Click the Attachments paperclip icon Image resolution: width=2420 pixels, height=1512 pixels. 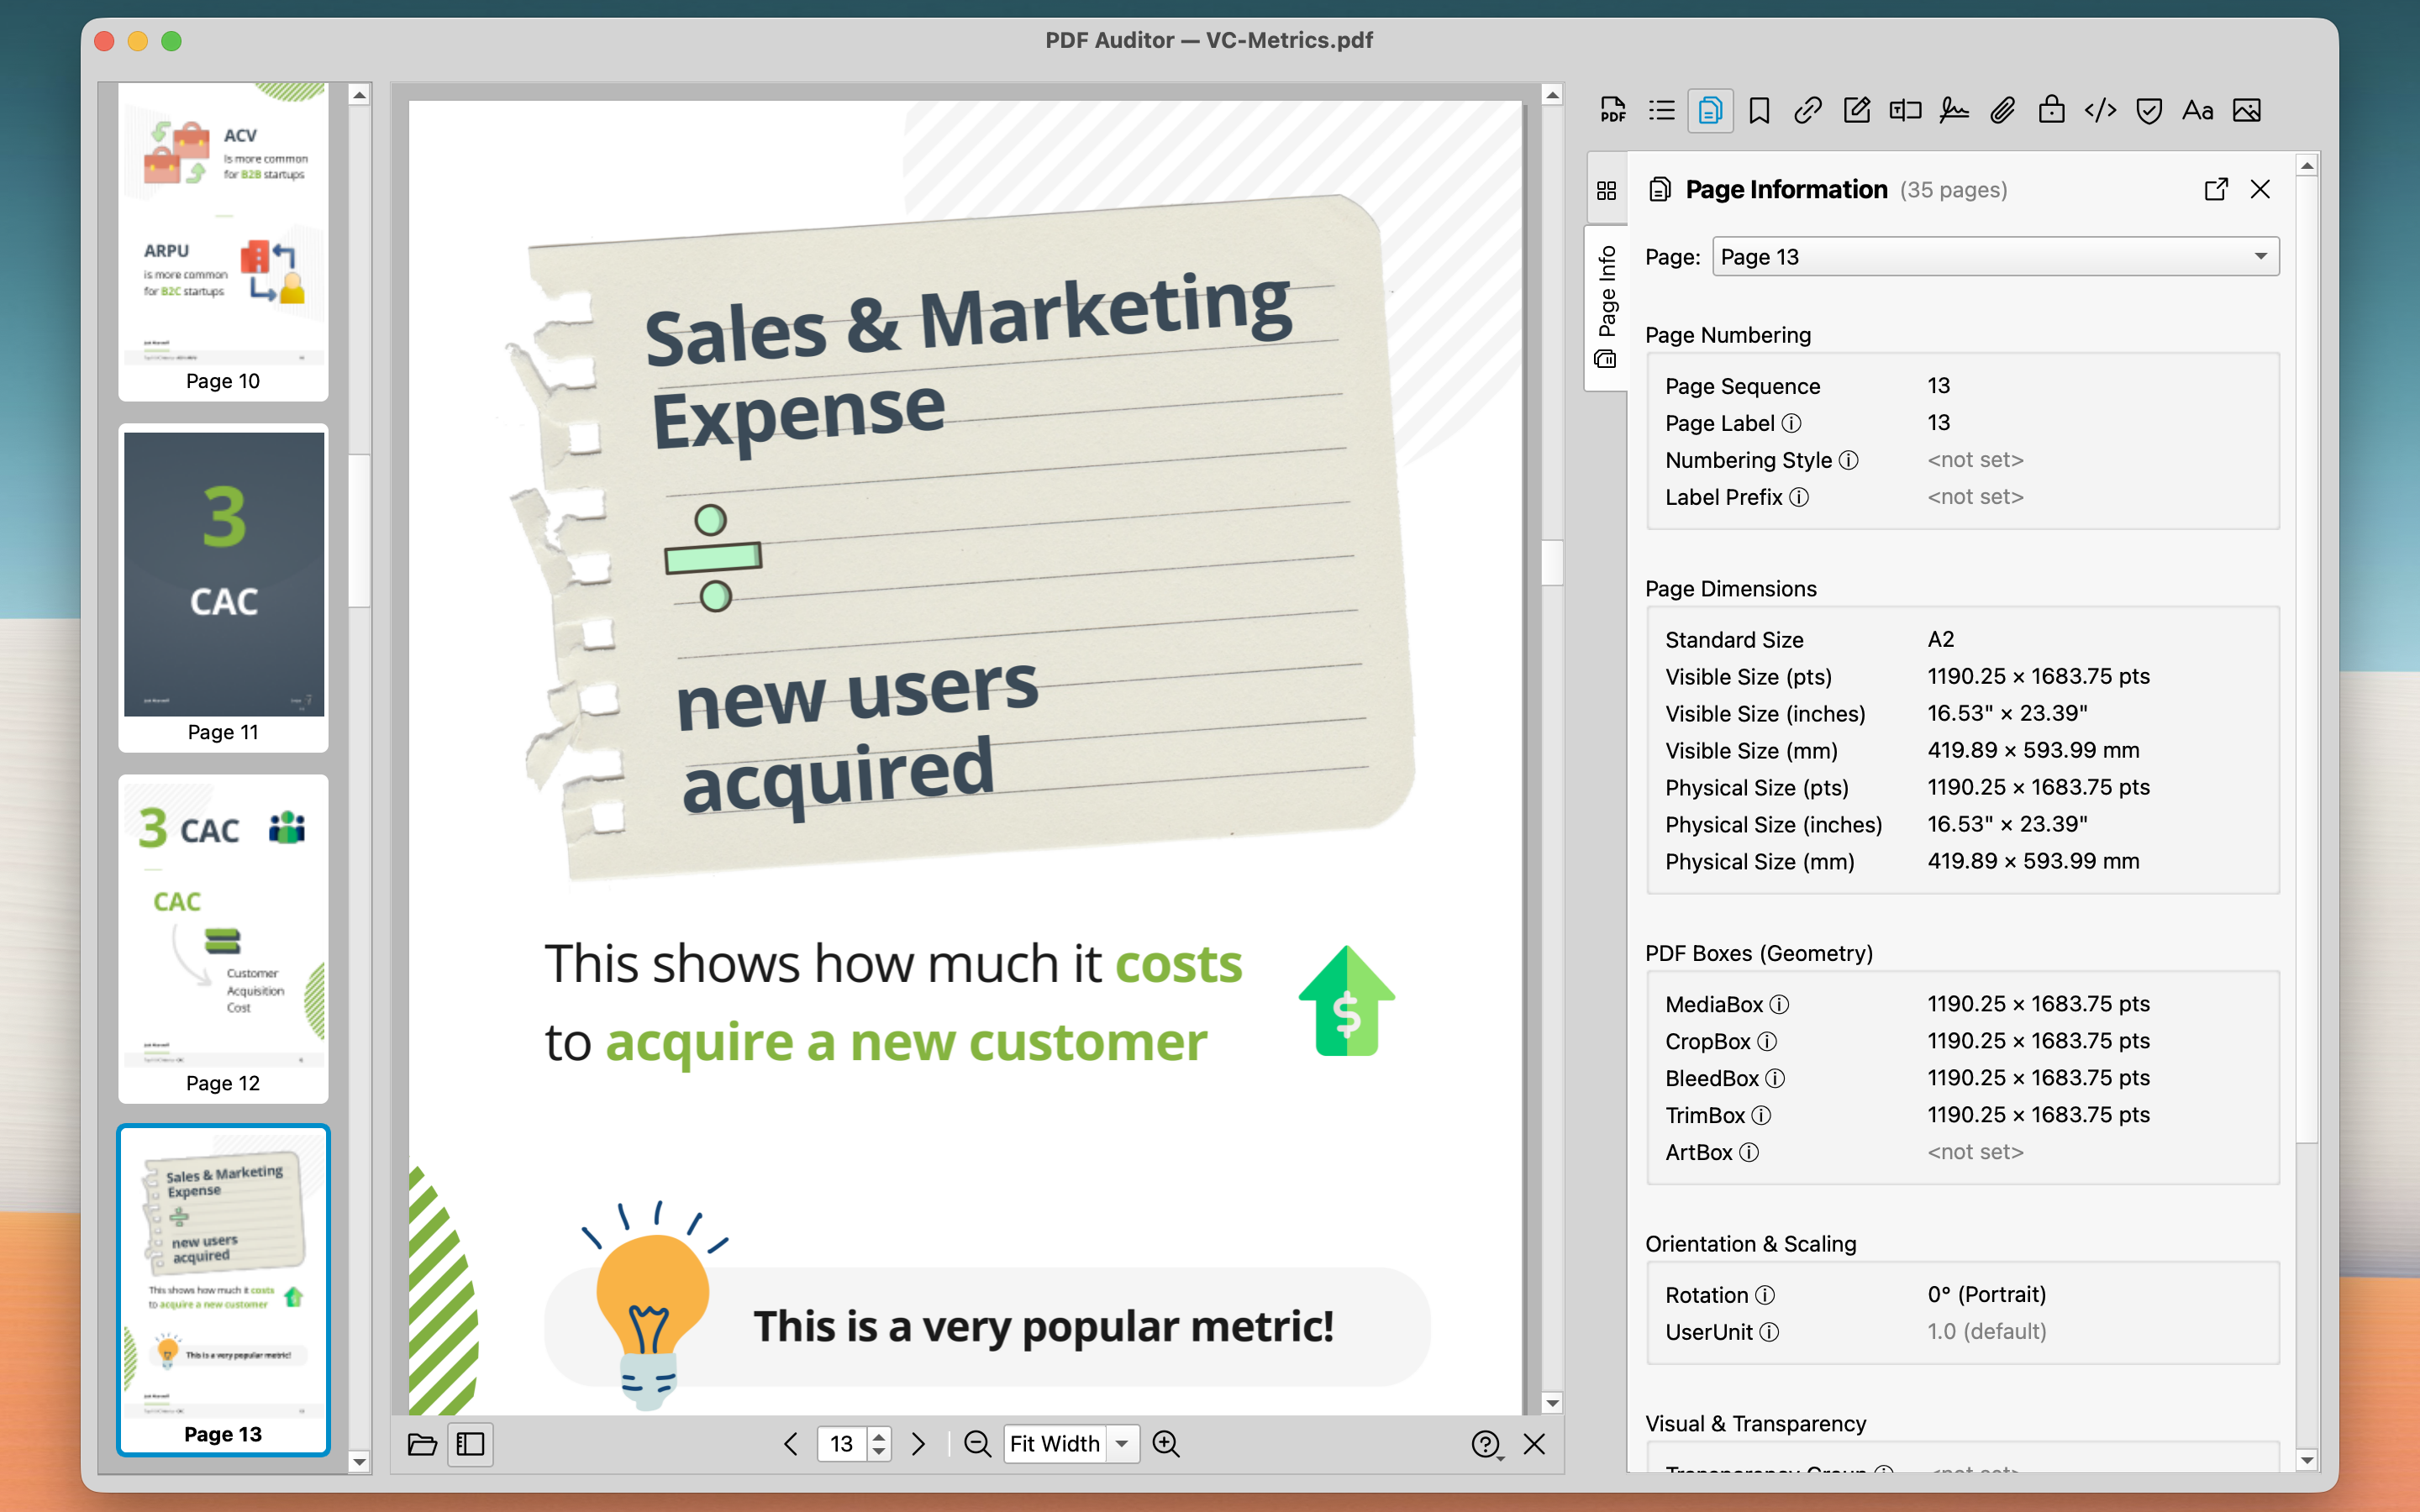click(x=2002, y=110)
